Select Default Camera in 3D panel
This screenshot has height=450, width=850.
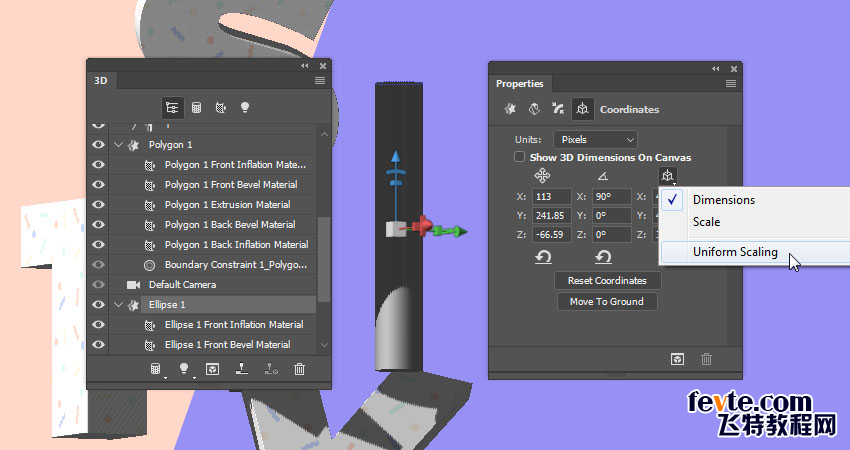182,285
